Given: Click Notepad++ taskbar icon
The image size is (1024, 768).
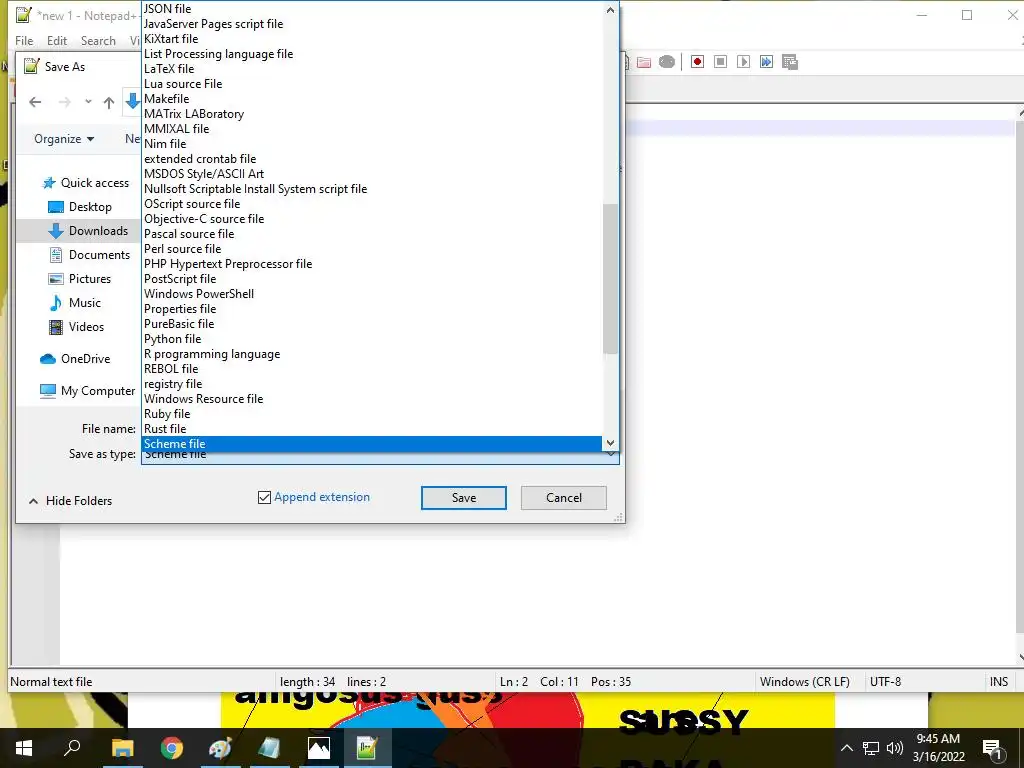Looking at the screenshot, I should pyautogui.click(x=367, y=748).
